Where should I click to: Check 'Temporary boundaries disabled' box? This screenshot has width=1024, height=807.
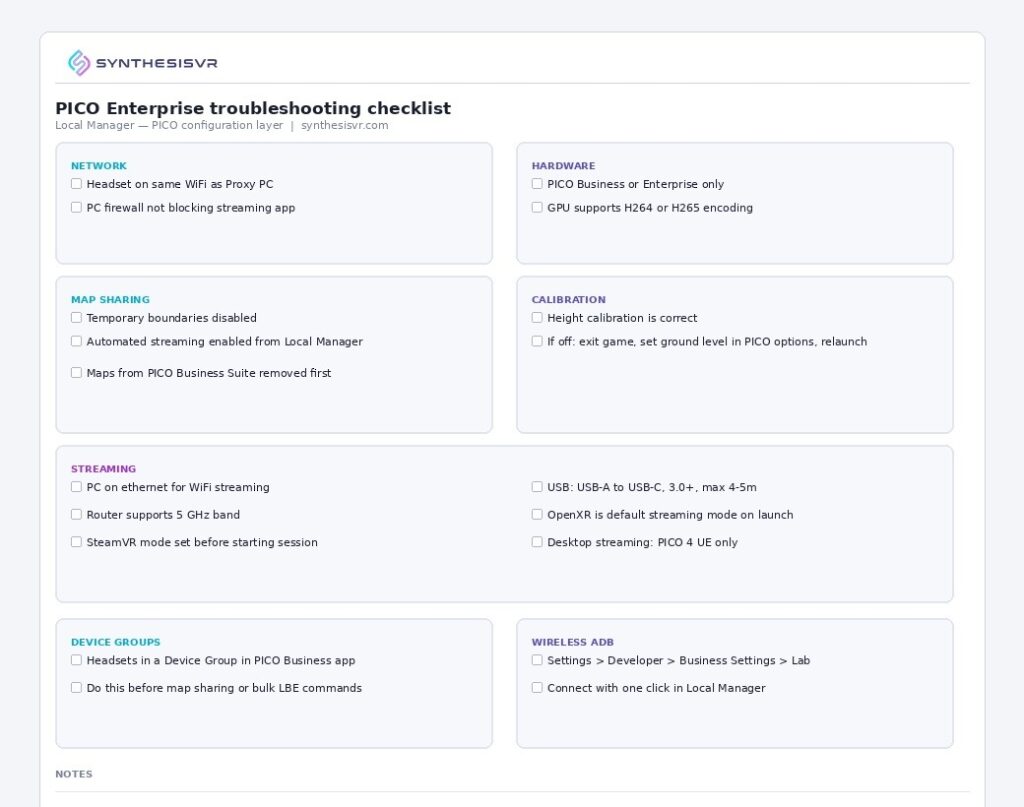click(76, 318)
